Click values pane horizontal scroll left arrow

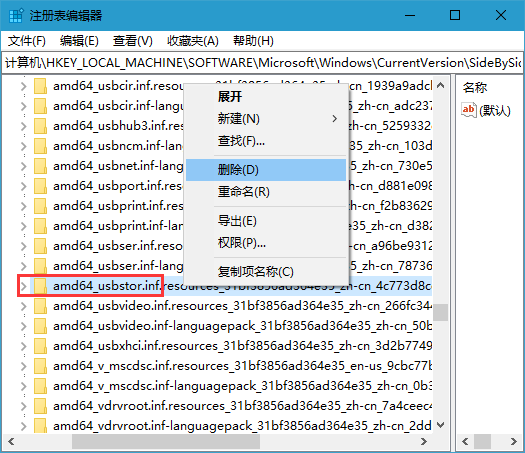tap(465, 441)
